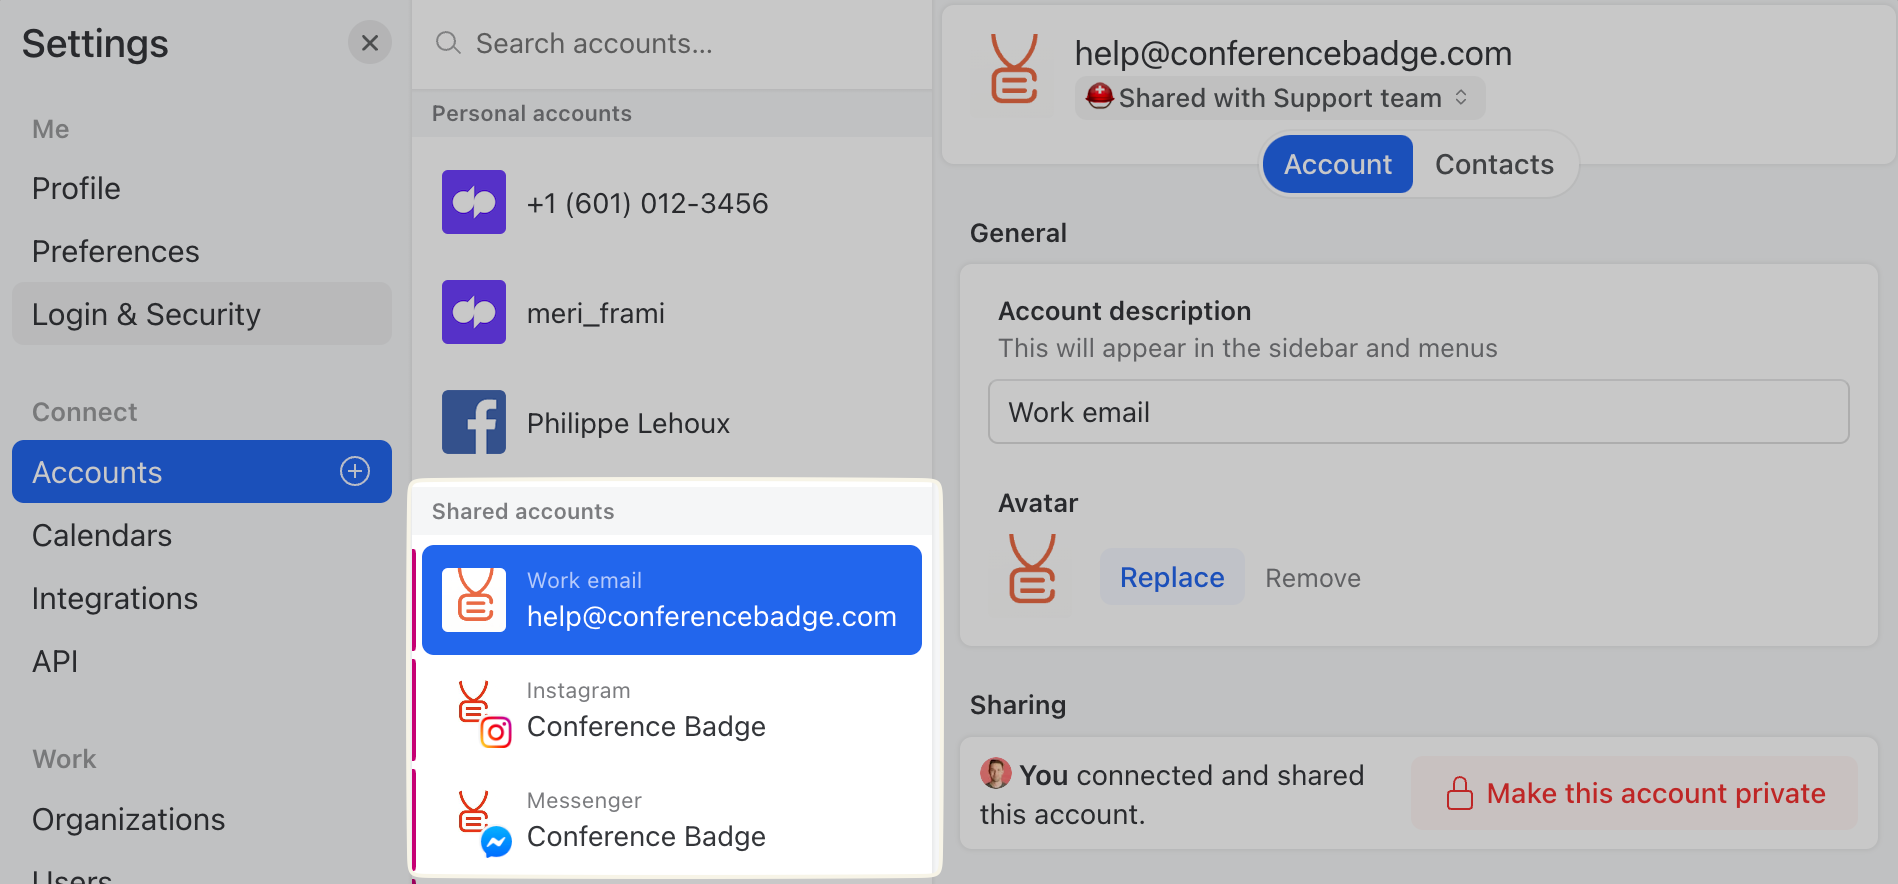Viewport: 1898px width, 884px height.
Task: Add a new account via the plus icon
Action: (355, 471)
